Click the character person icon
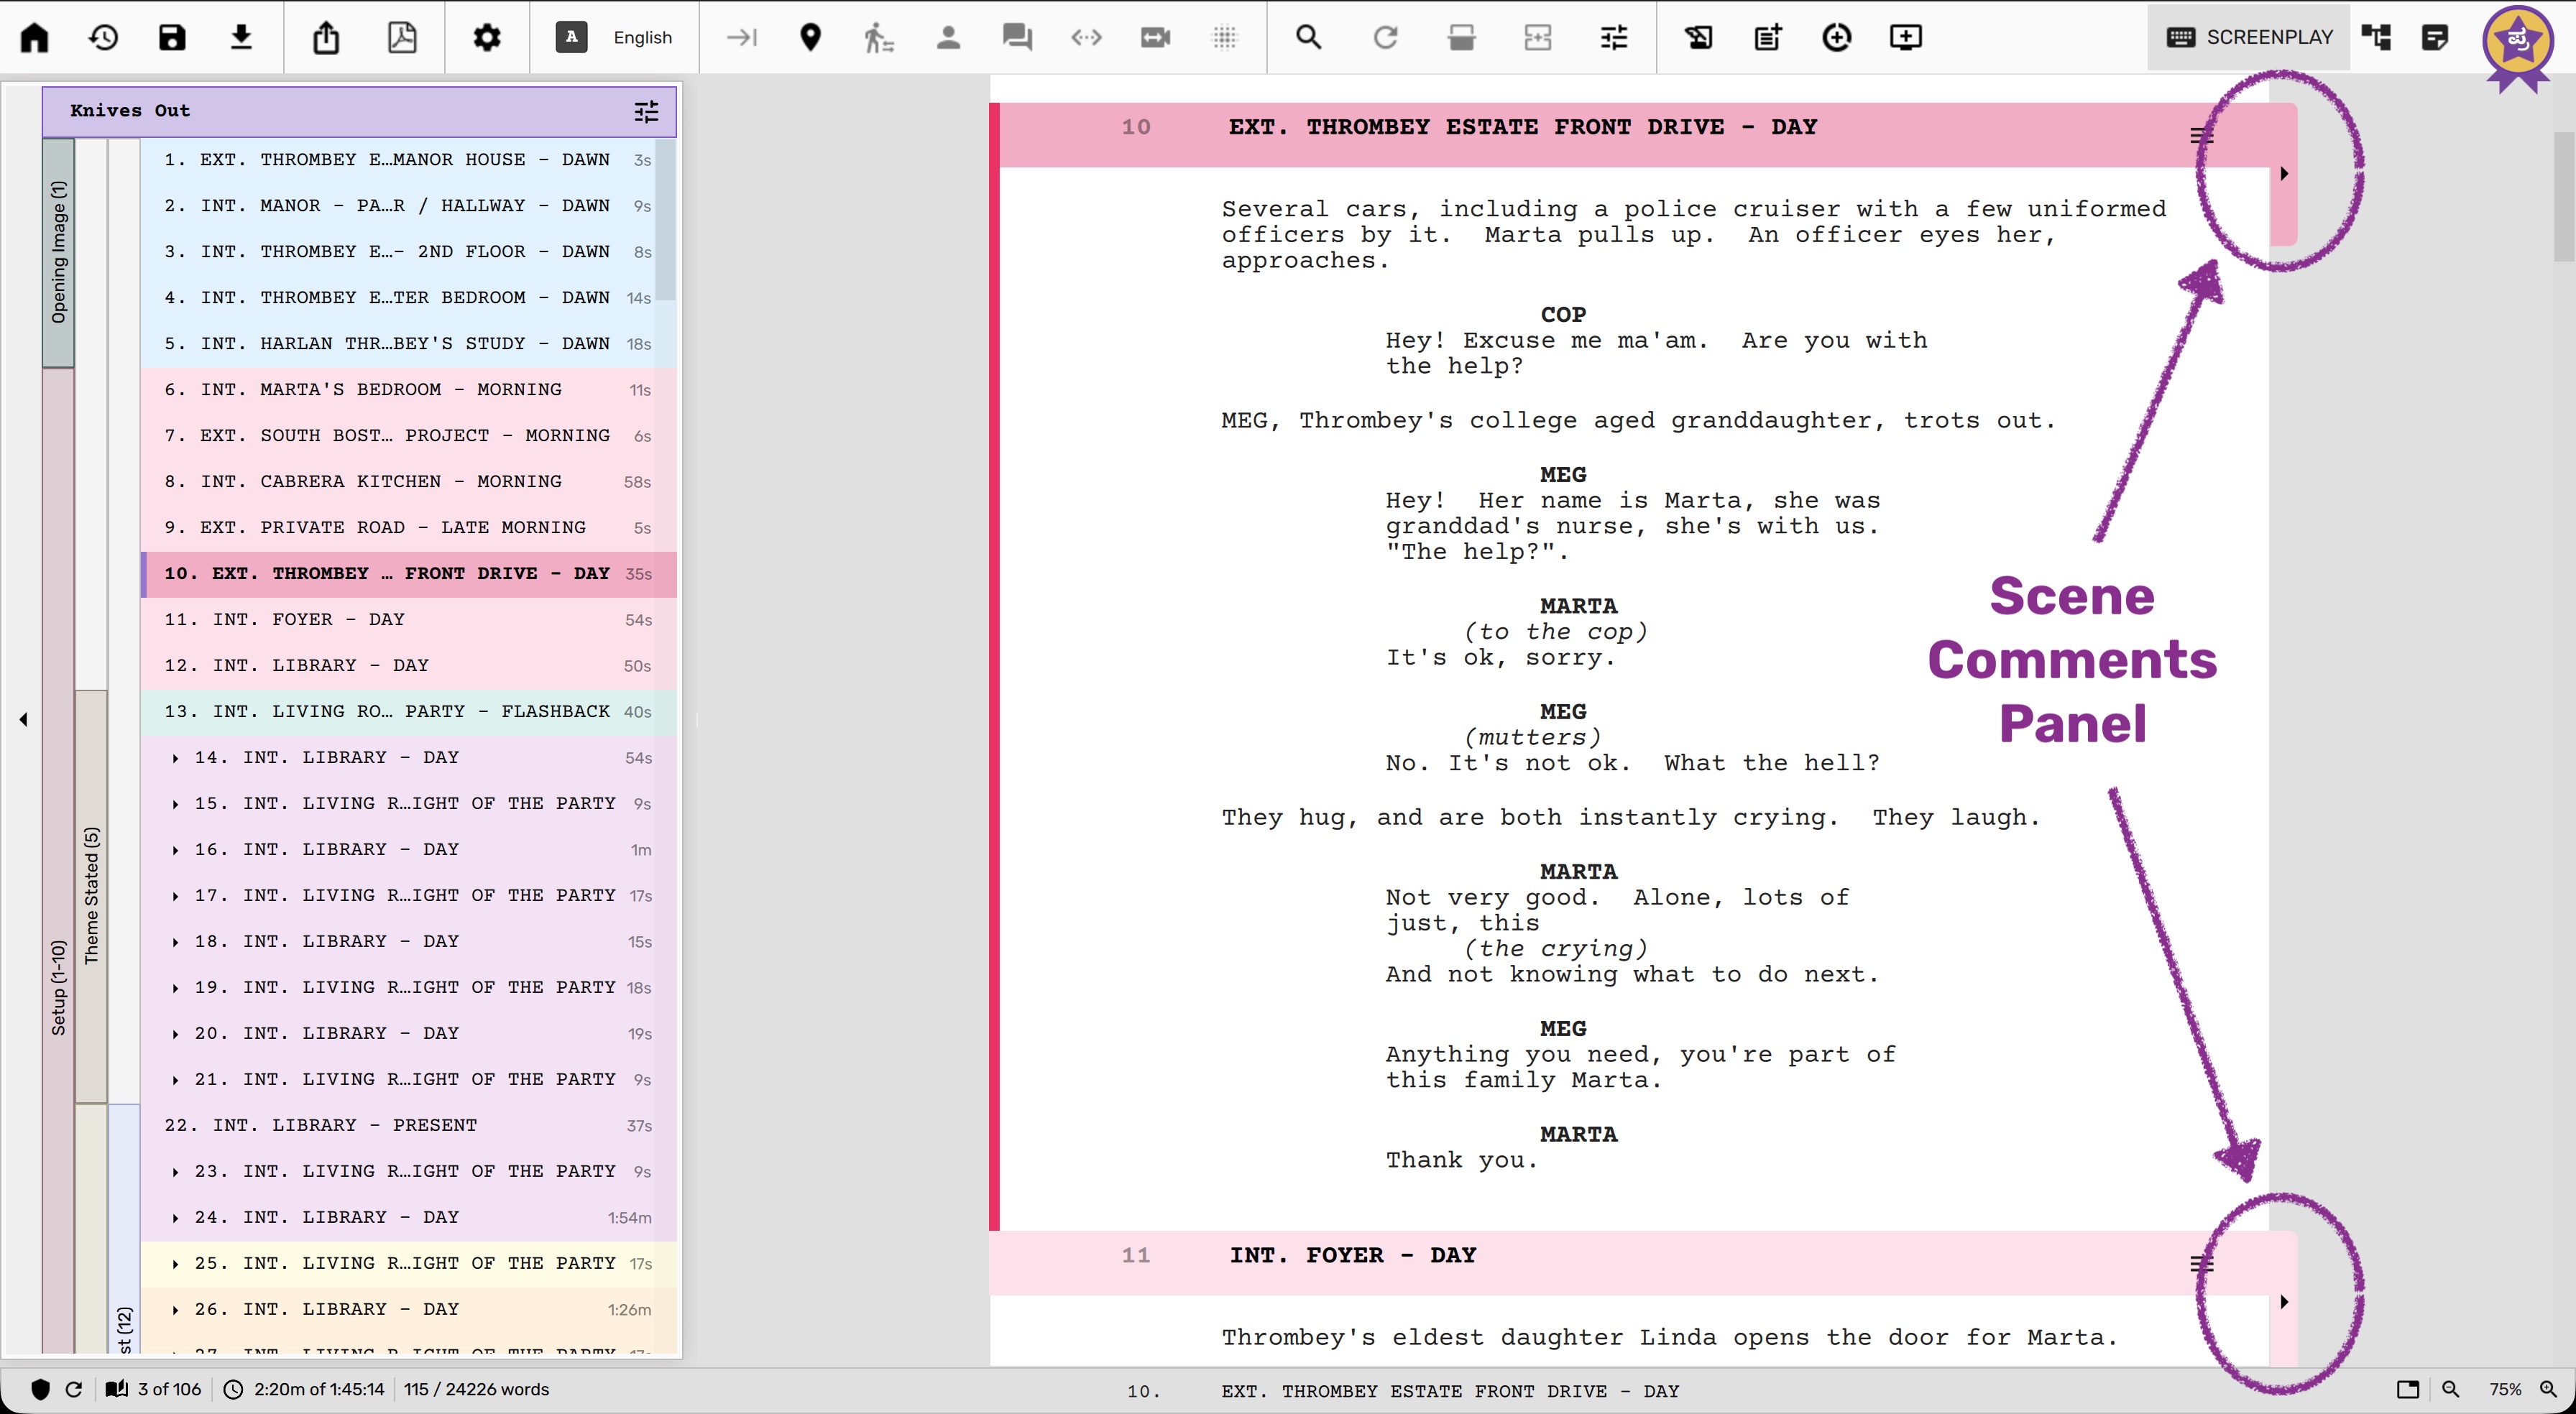Image resolution: width=2576 pixels, height=1414 pixels. [948, 38]
